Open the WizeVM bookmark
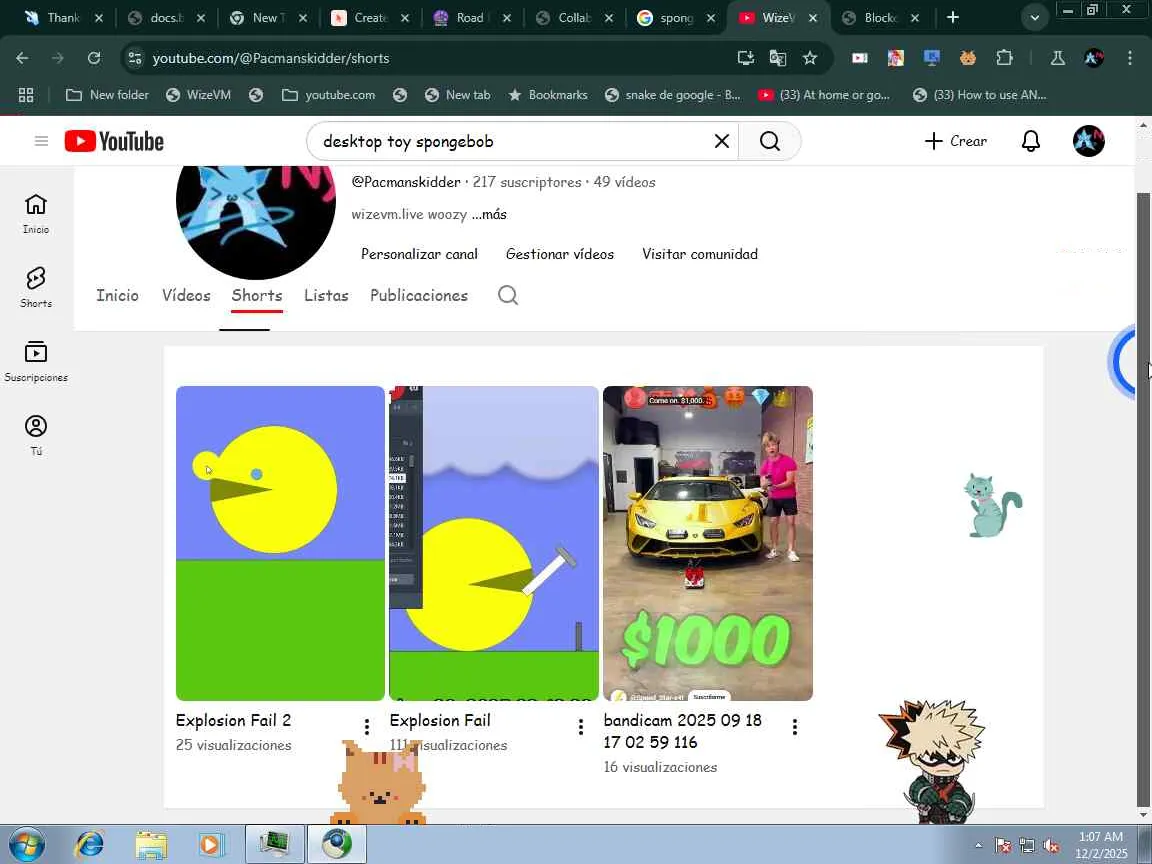 [198, 95]
